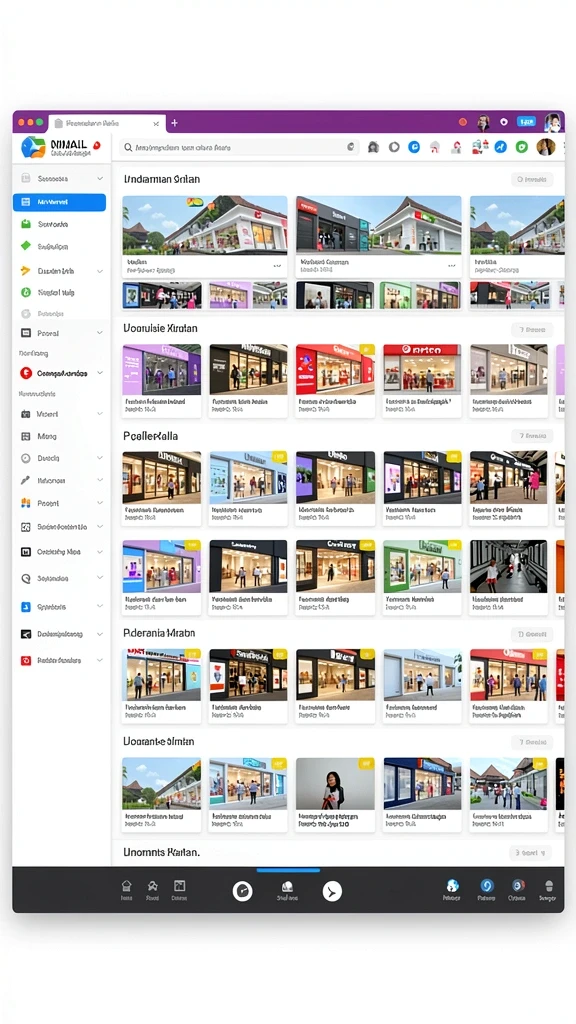Click the blue compass icon in the top toolbar
This screenshot has height=1024, width=576.
(x=500, y=147)
